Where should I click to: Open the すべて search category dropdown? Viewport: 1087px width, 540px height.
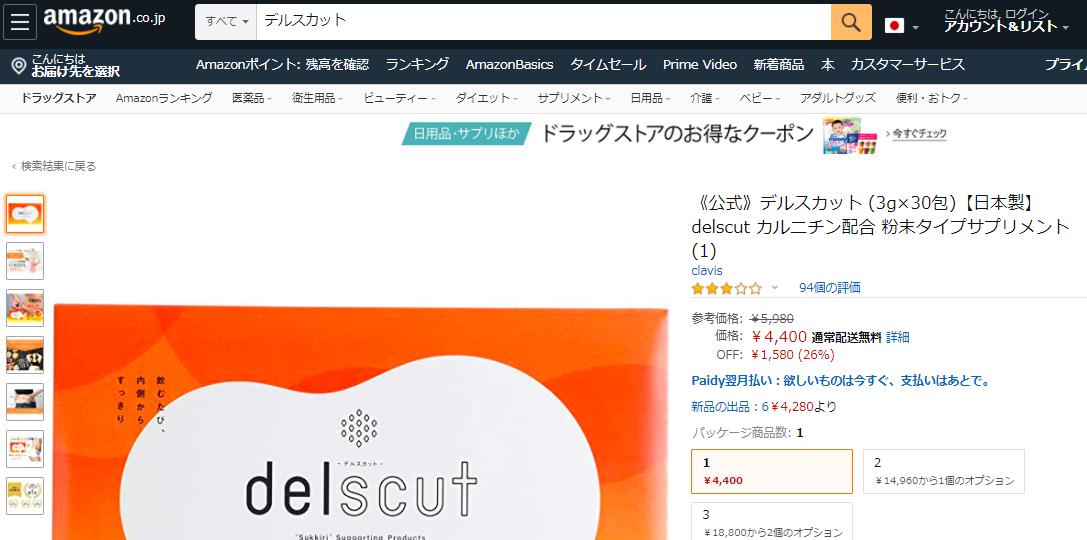pos(226,22)
